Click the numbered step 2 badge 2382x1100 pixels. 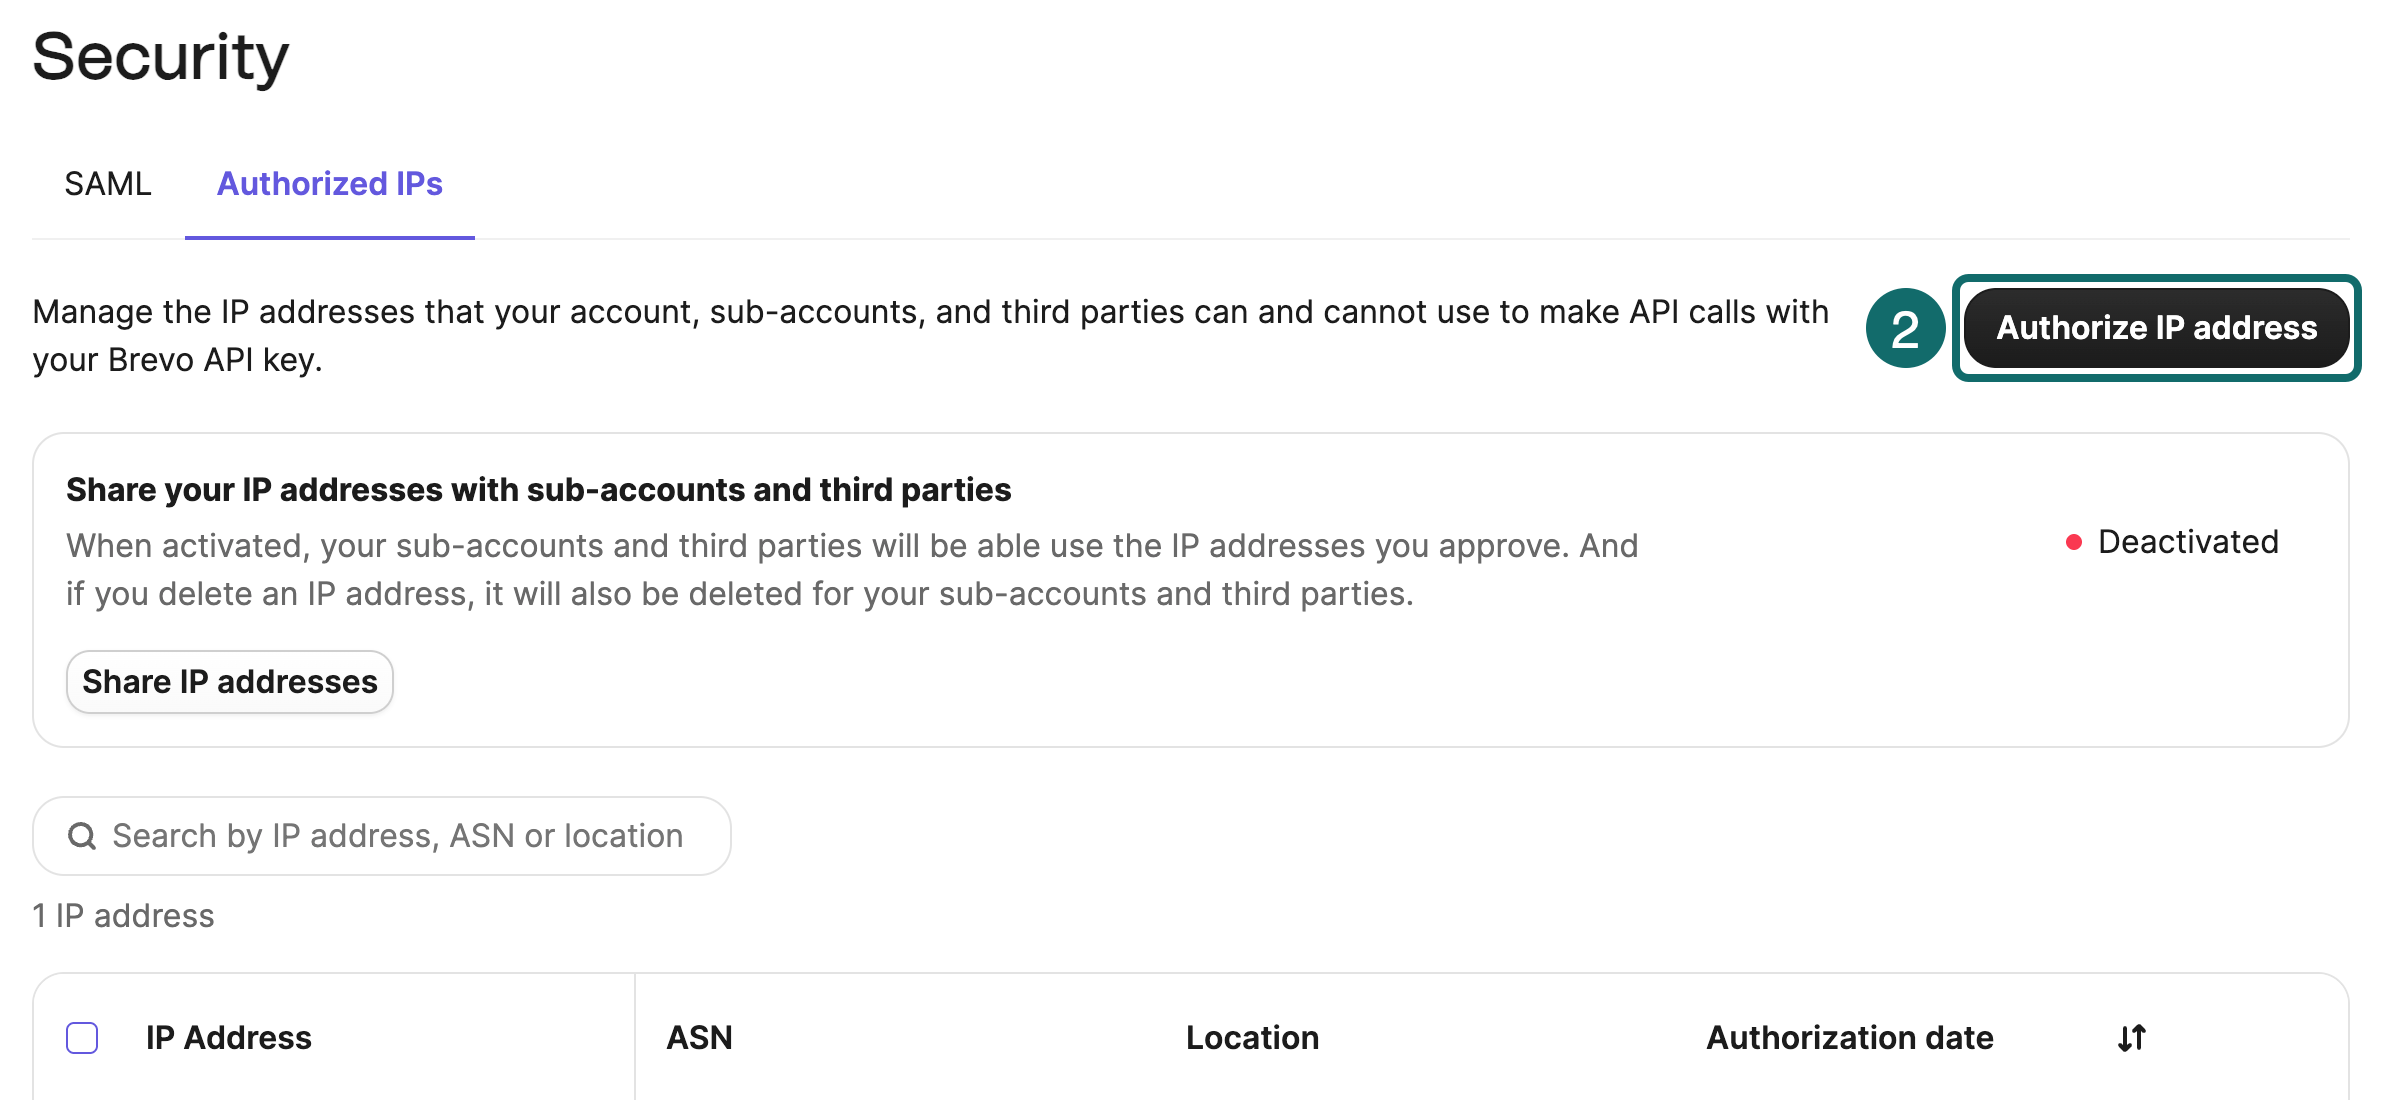pos(1906,328)
